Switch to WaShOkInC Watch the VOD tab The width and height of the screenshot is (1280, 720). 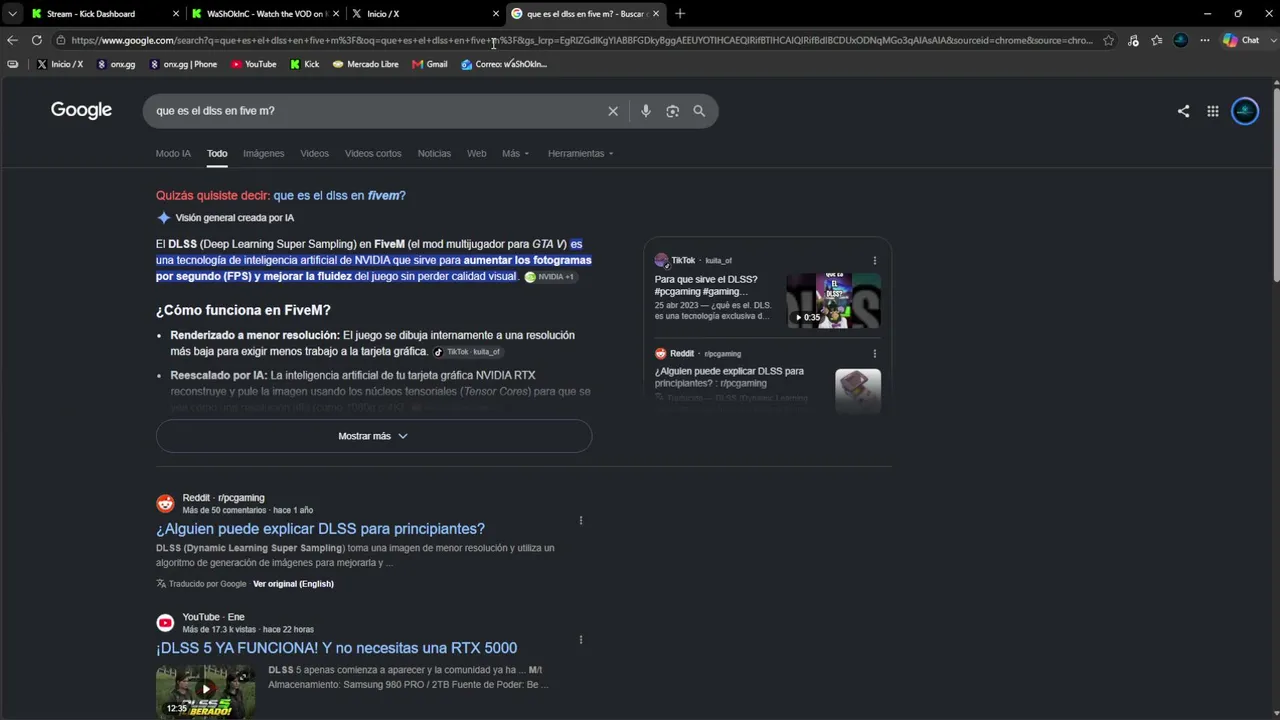(265, 14)
